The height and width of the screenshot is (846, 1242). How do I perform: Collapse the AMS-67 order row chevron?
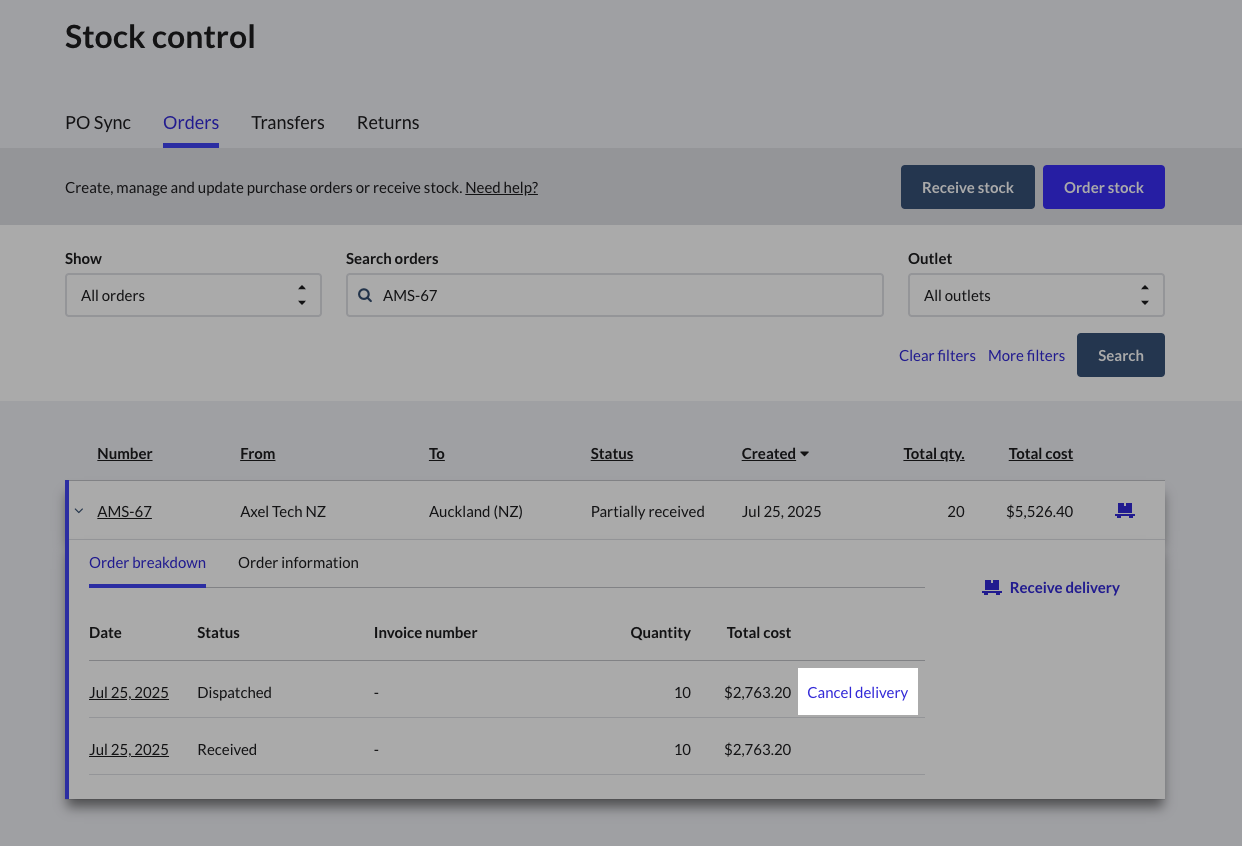click(x=79, y=511)
